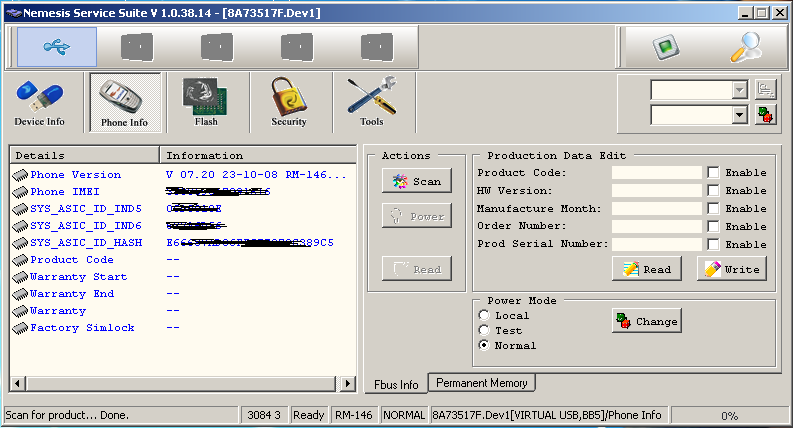Expand the lower combo box dropdown
793x428 pixels.
[739, 115]
